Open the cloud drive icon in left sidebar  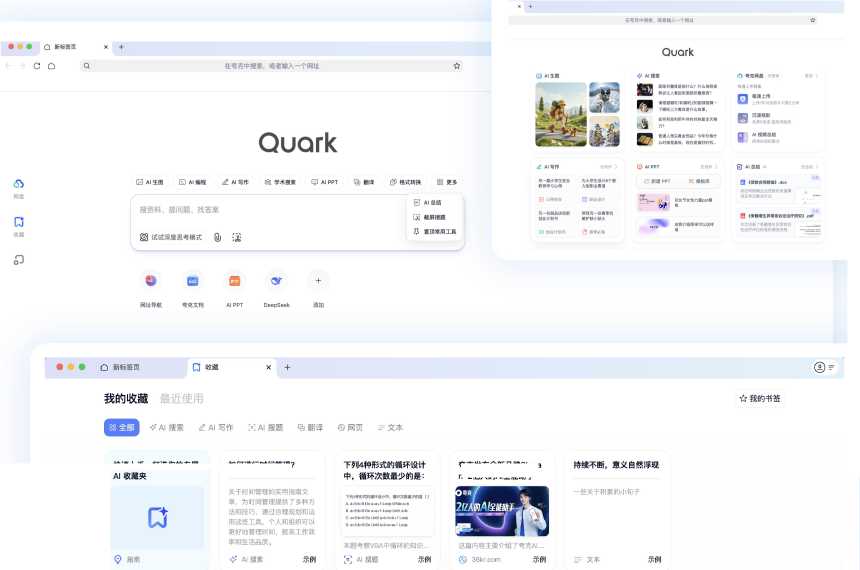tap(19, 184)
